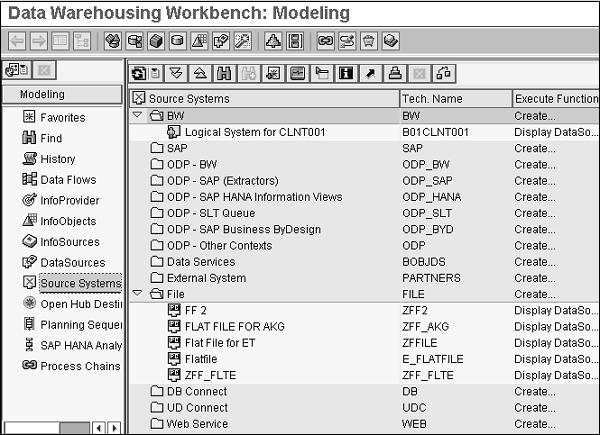Select the Modeling tab in left panel
The image size is (600, 435).
[62, 94]
